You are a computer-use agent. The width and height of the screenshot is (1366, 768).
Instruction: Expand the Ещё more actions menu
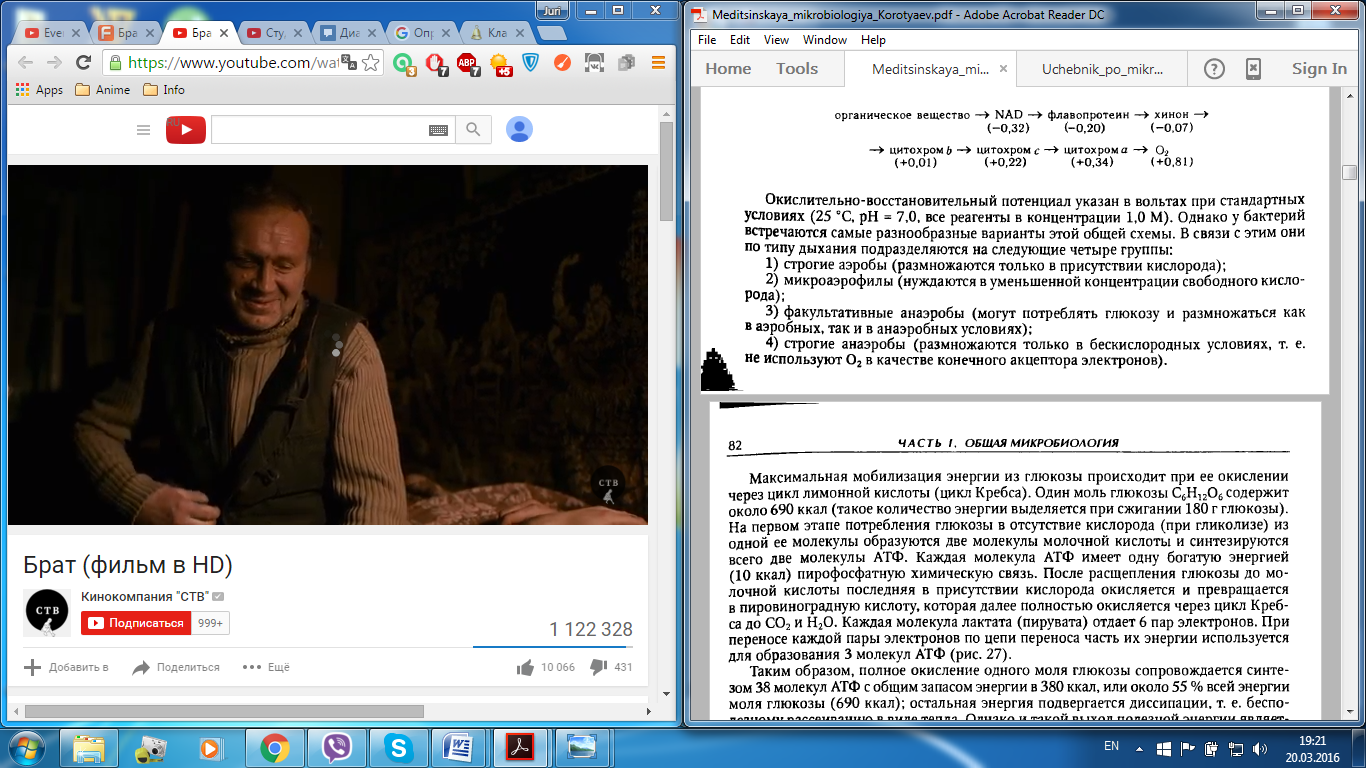click(x=266, y=667)
